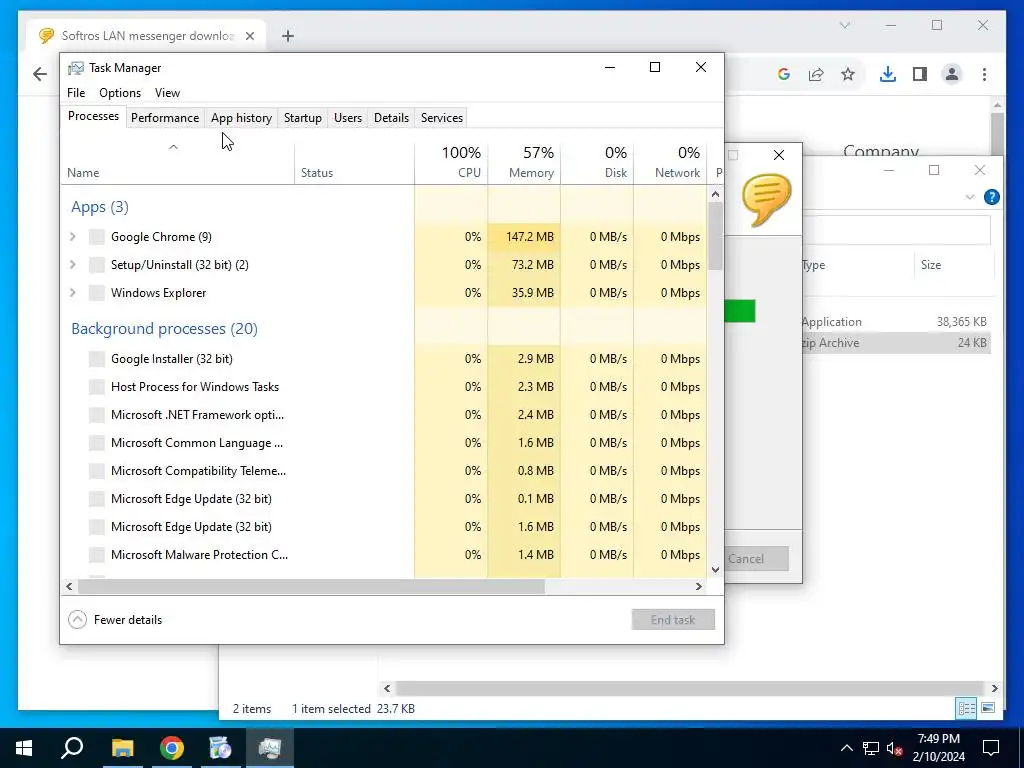The height and width of the screenshot is (768, 1024).
Task: Open the Chrome three-dot menu
Action: coord(984,74)
